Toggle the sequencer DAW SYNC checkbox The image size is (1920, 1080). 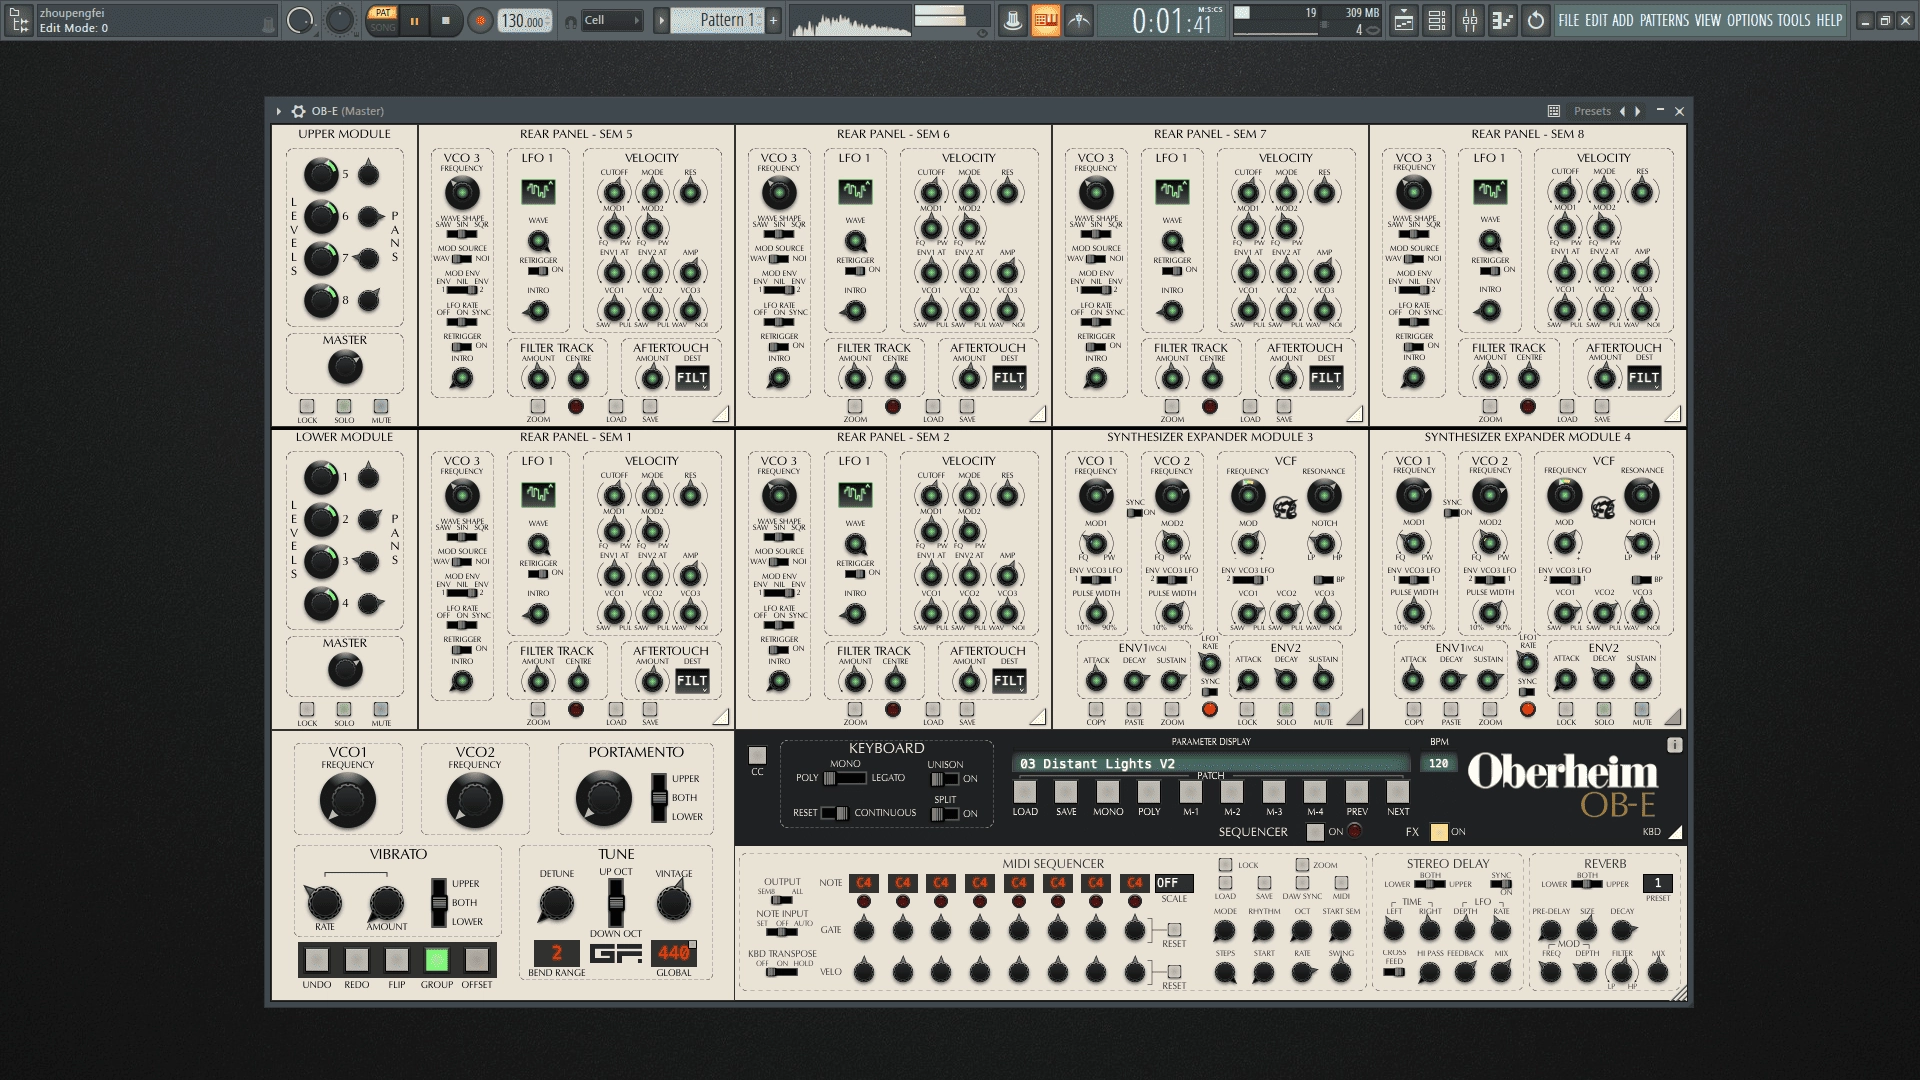[x=1302, y=883]
